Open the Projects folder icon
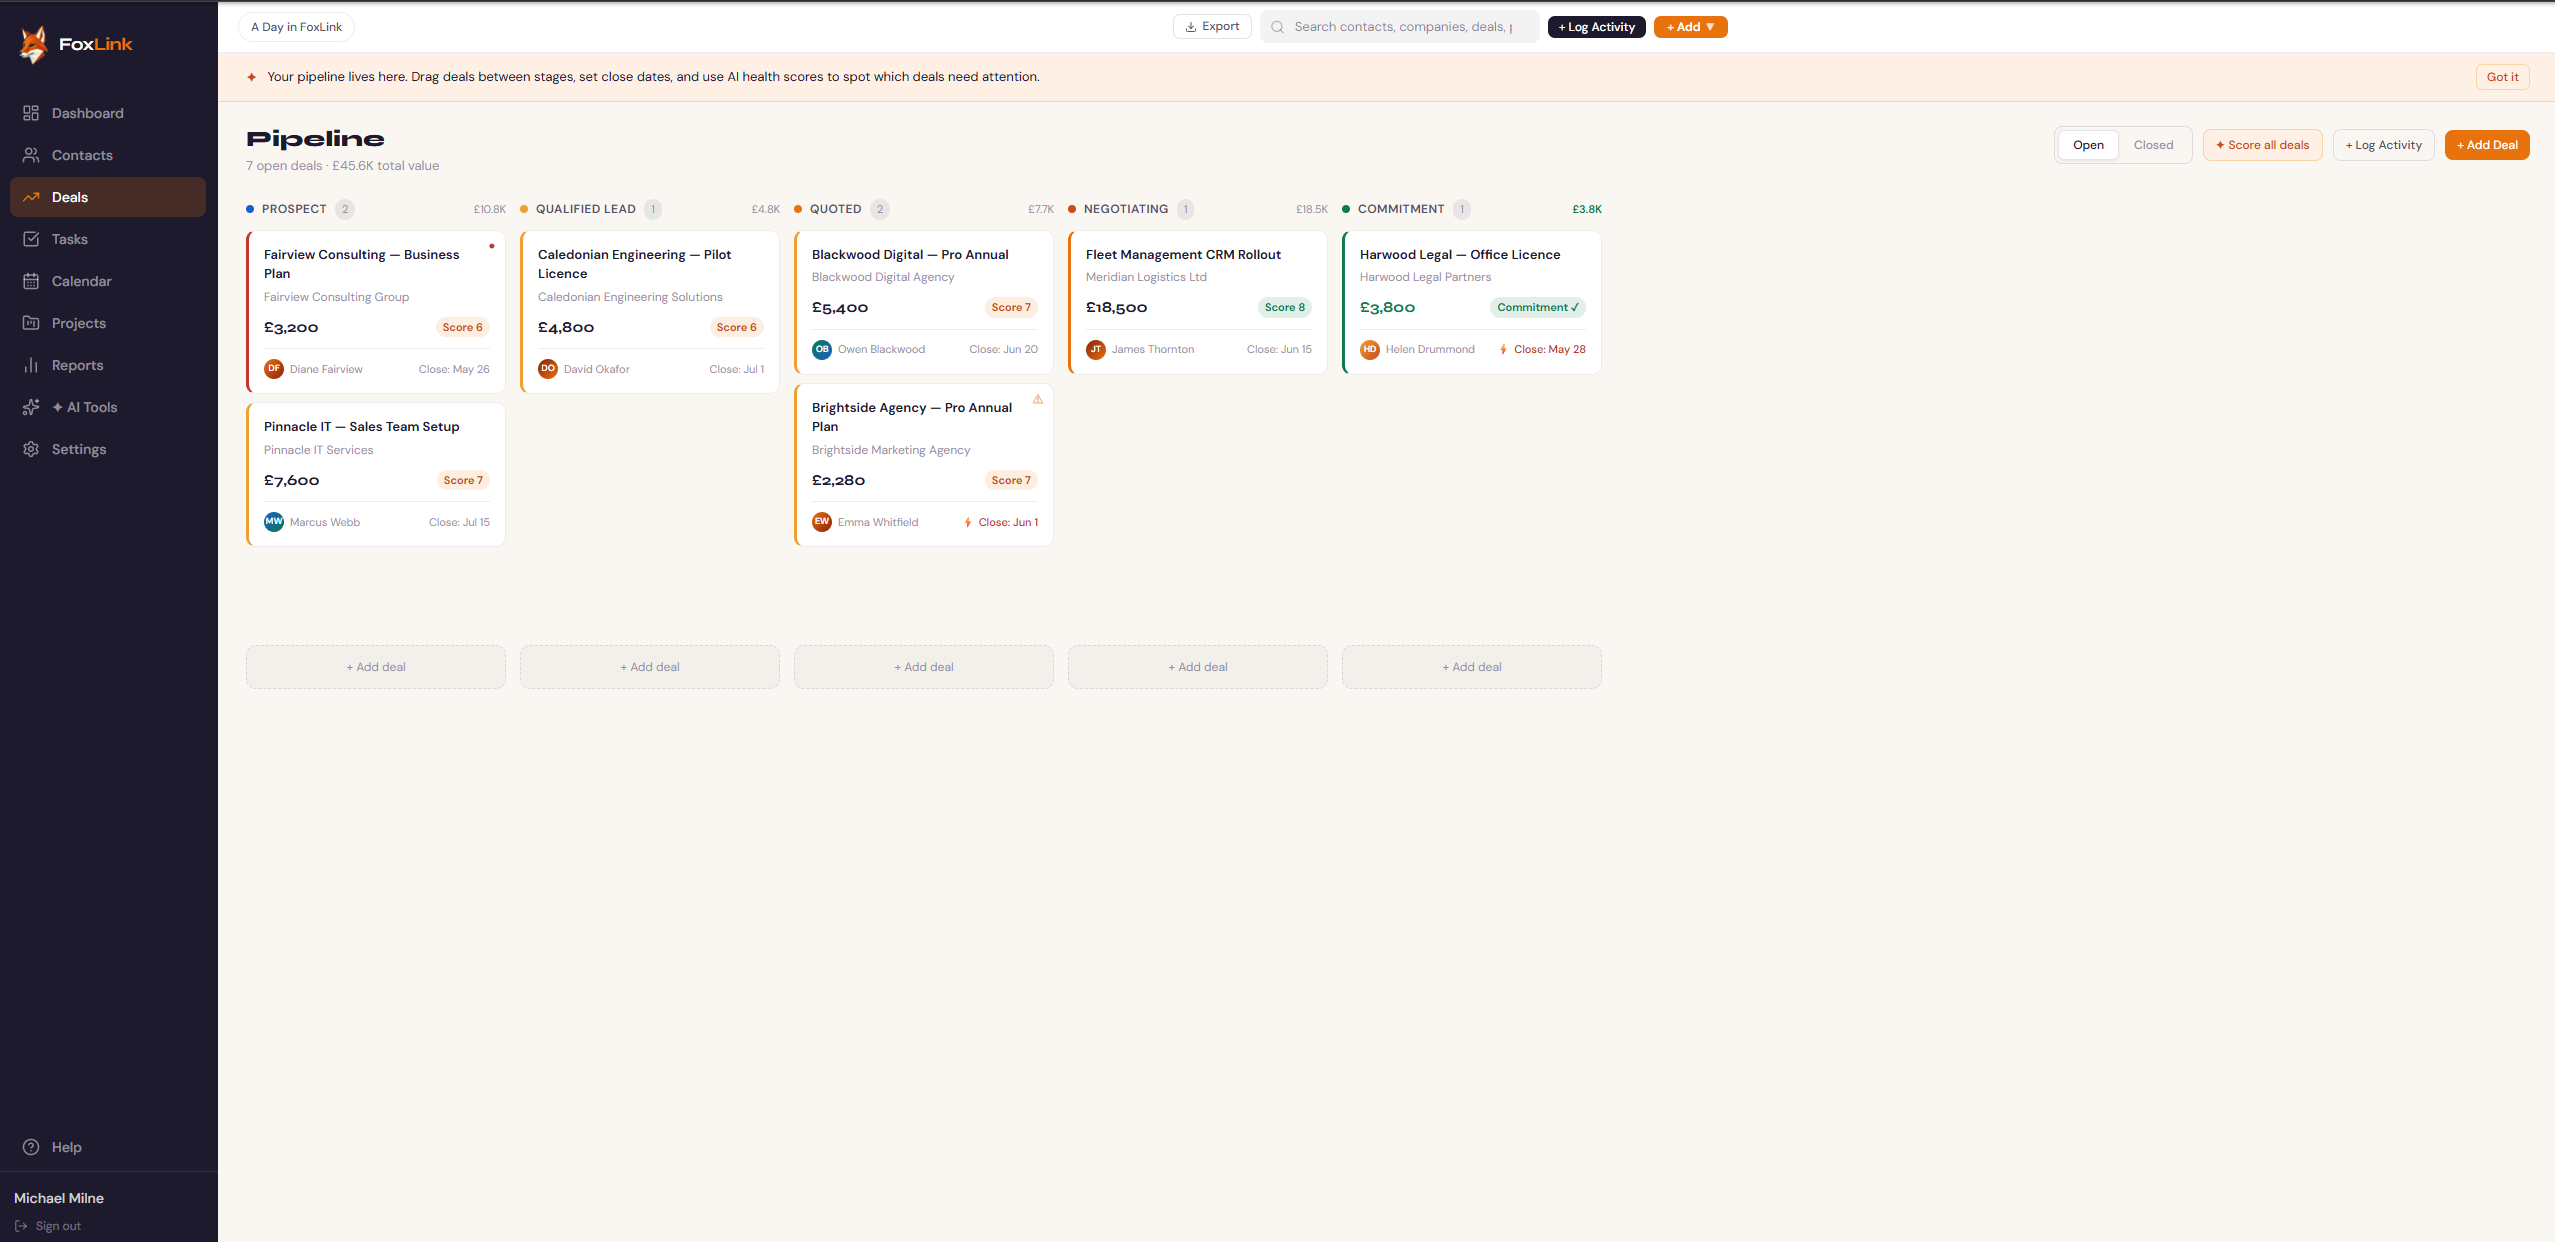Image resolution: width=2555 pixels, height=1242 pixels. pyautogui.click(x=31, y=323)
